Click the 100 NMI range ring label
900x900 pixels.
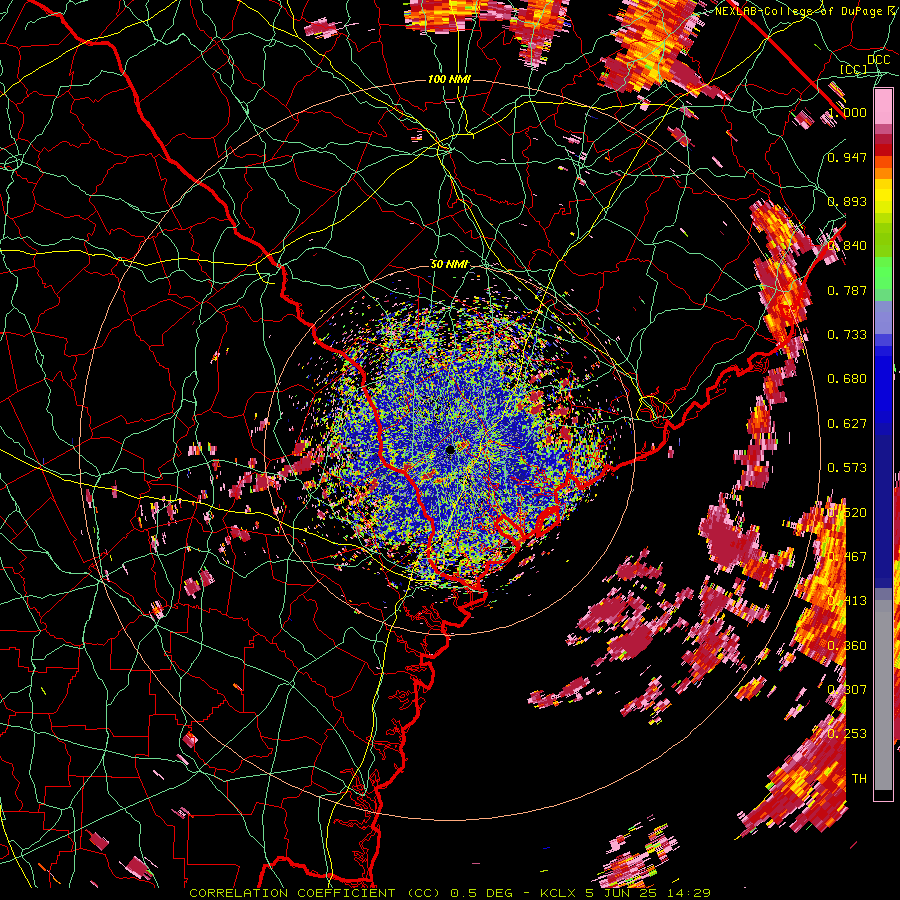tap(449, 79)
